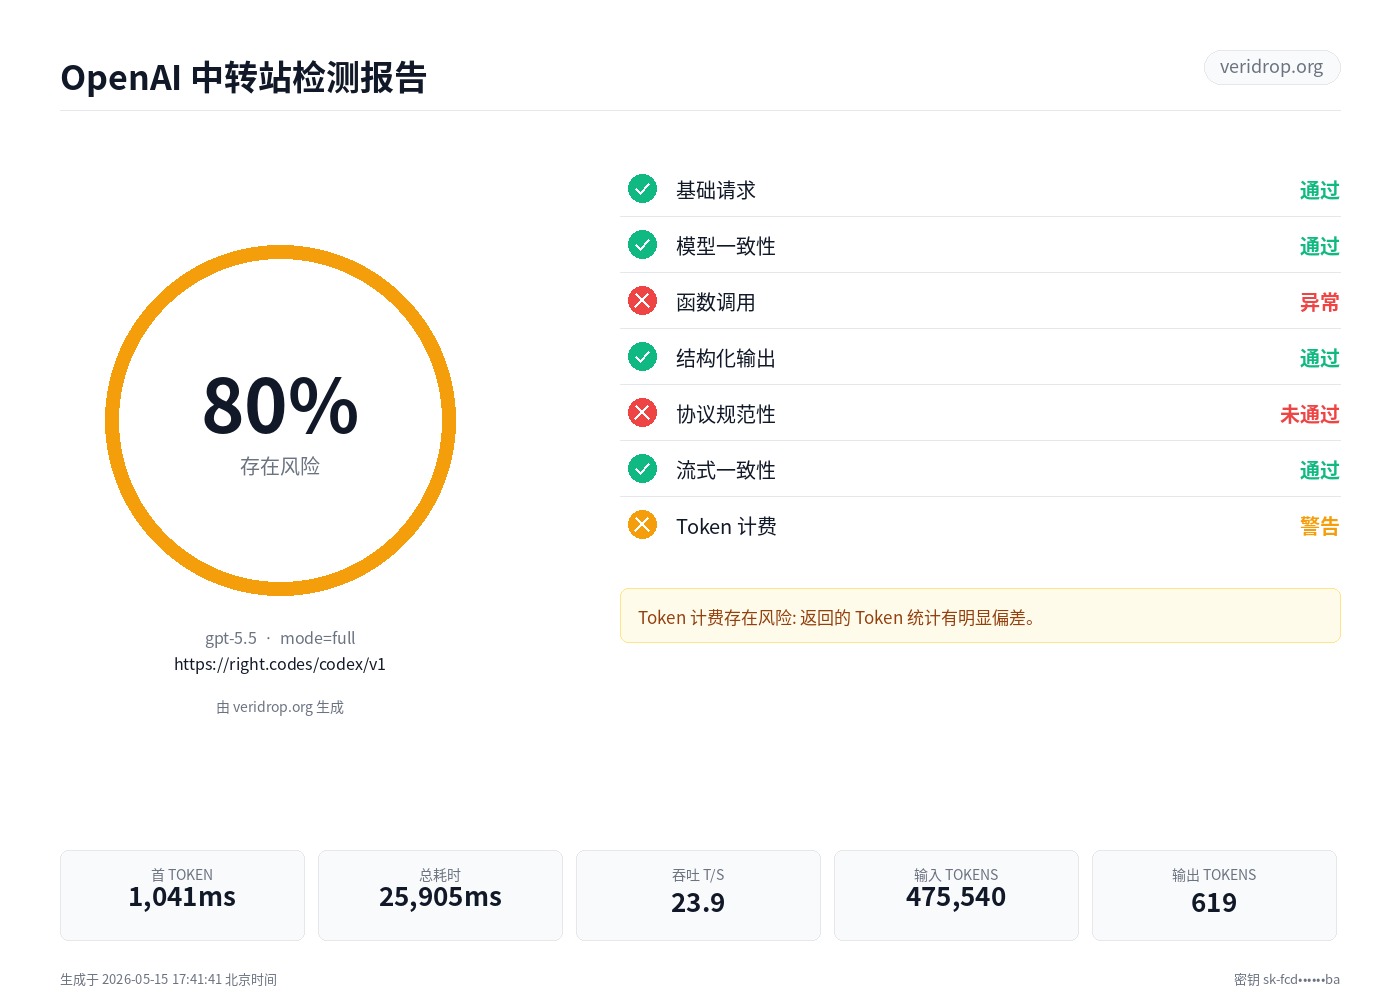Click the Token 计费存在风险 warning banner
The width and height of the screenshot is (1400, 1000).
click(980, 616)
